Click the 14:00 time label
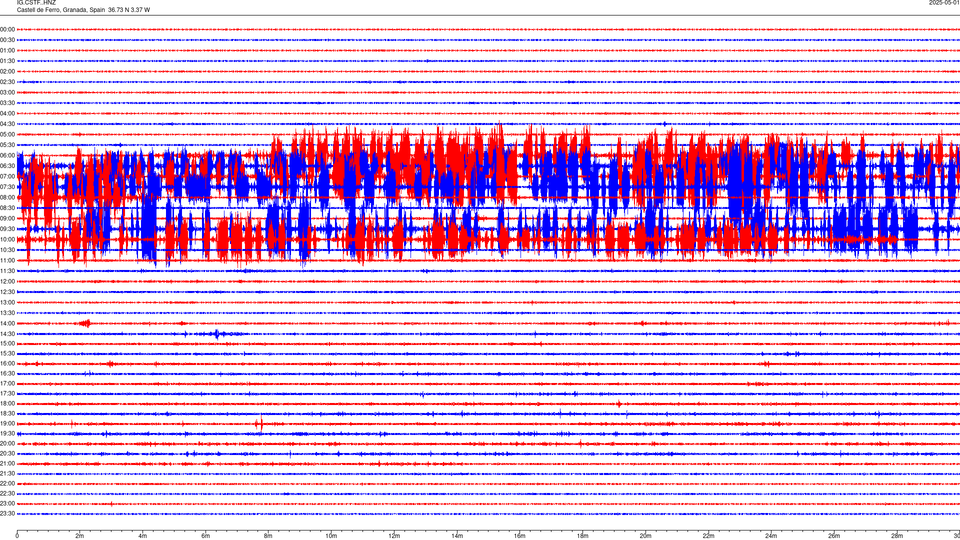Viewport: 960px width, 540px height. [7, 323]
